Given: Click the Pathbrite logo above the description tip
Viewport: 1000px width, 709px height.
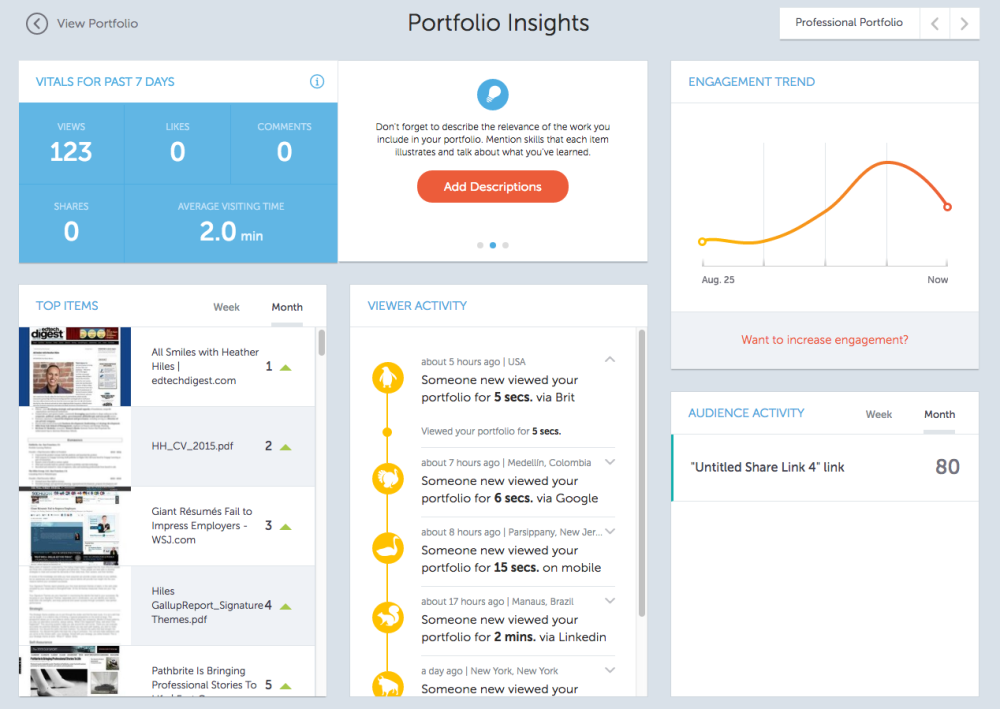Looking at the screenshot, I should [x=492, y=93].
